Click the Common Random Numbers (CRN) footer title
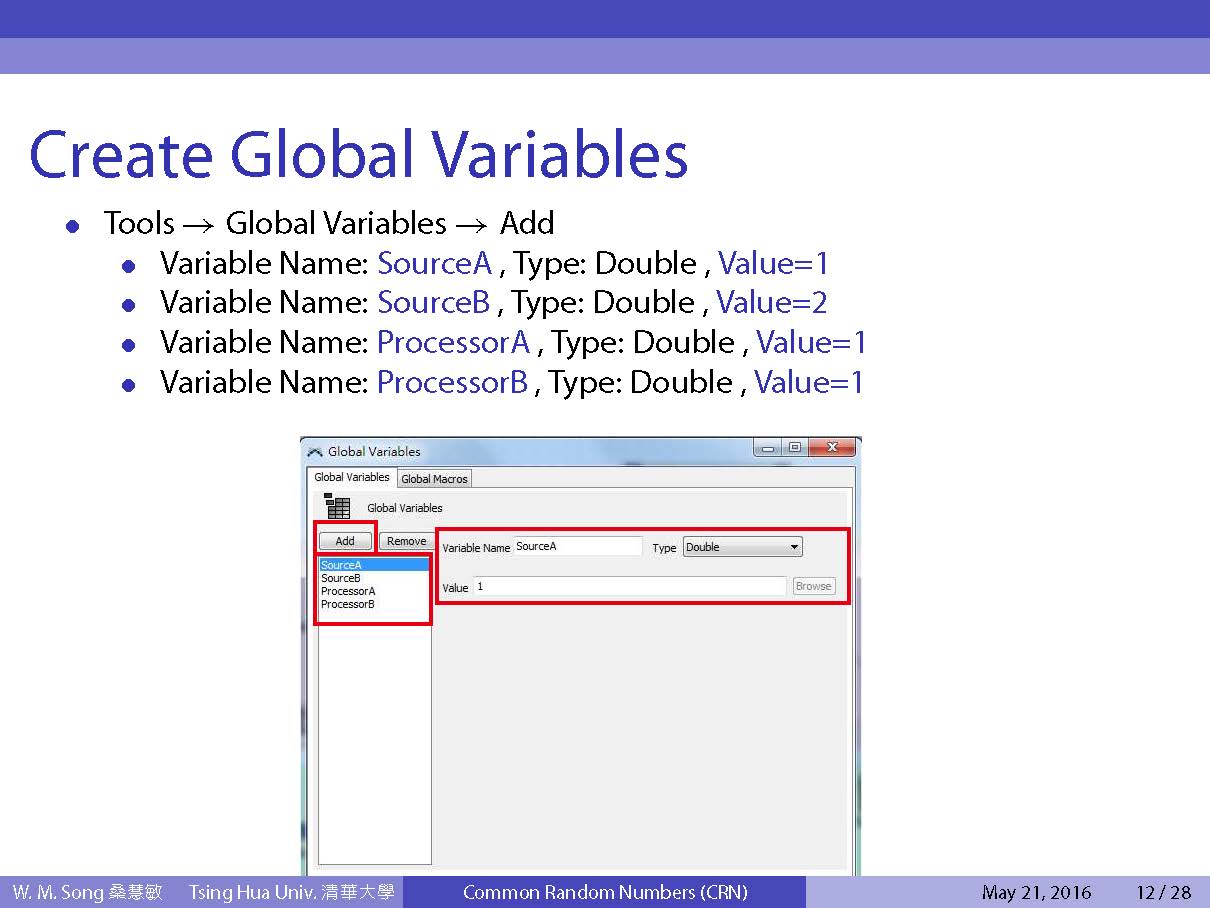Image resolution: width=1210 pixels, height=908 pixels. click(x=605, y=893)
